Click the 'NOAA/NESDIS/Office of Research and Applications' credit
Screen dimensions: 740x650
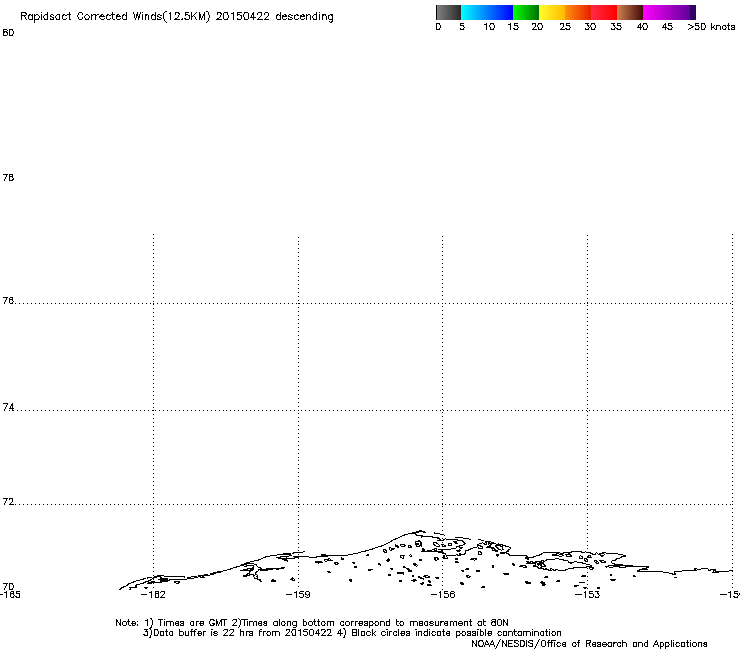coord(589,644)
